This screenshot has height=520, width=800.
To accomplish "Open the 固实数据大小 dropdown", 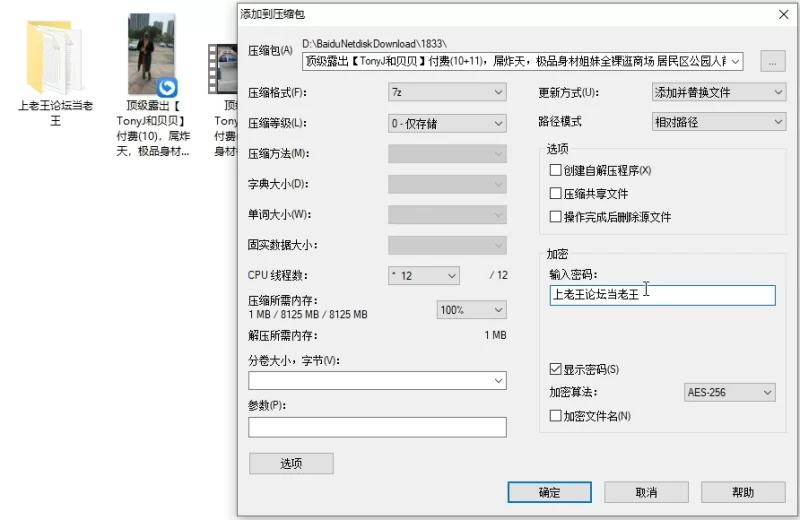I will (447, 245).
